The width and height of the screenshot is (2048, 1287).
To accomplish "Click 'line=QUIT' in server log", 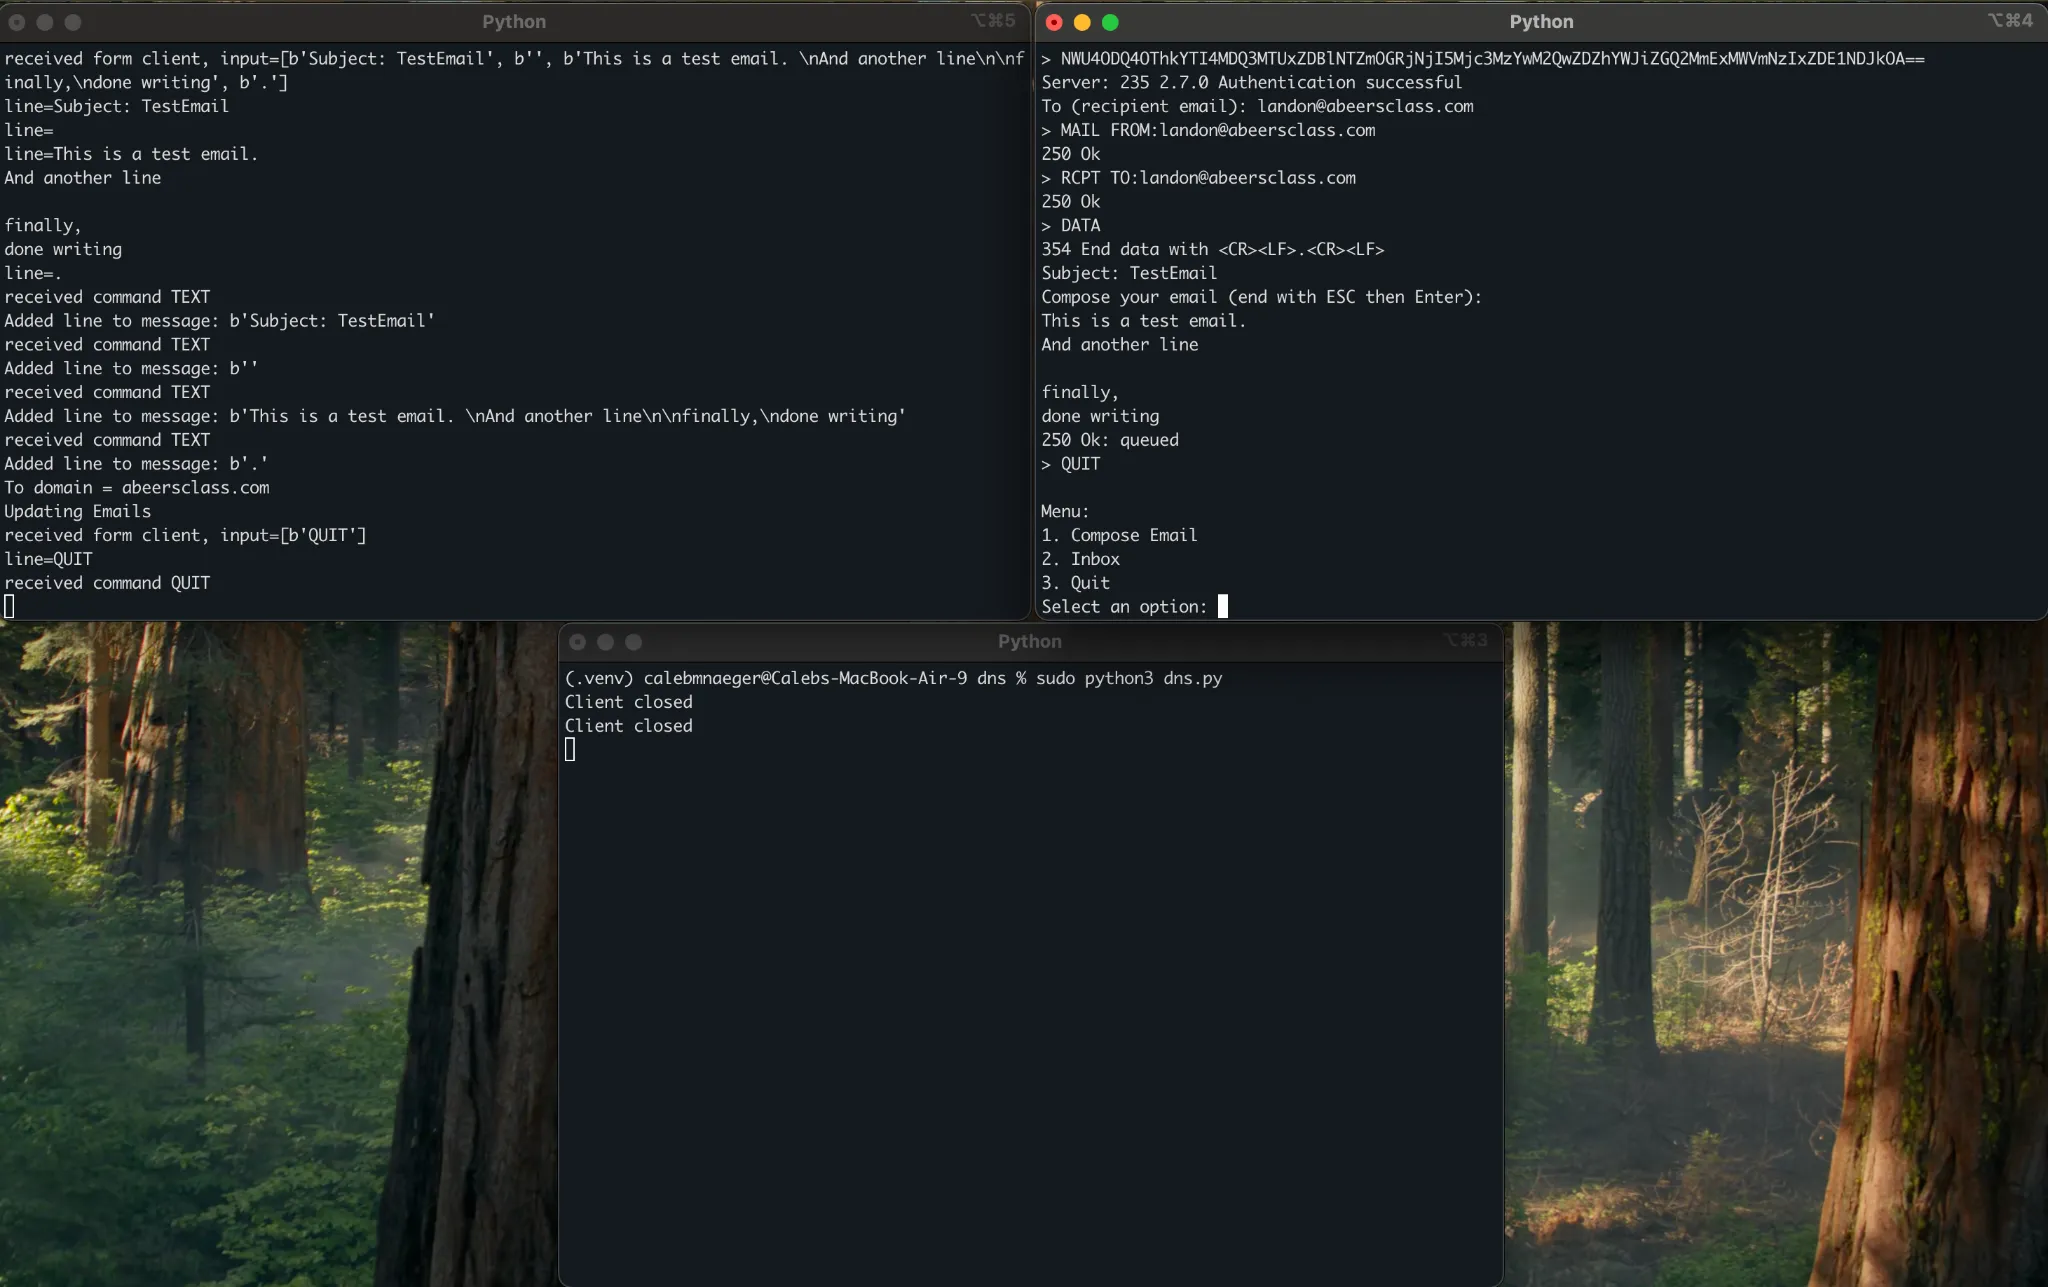I will pos(48,559).
